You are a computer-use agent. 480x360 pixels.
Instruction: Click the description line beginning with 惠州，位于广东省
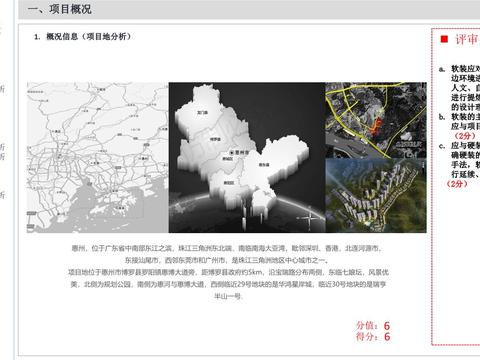click(x=227, y=248)
